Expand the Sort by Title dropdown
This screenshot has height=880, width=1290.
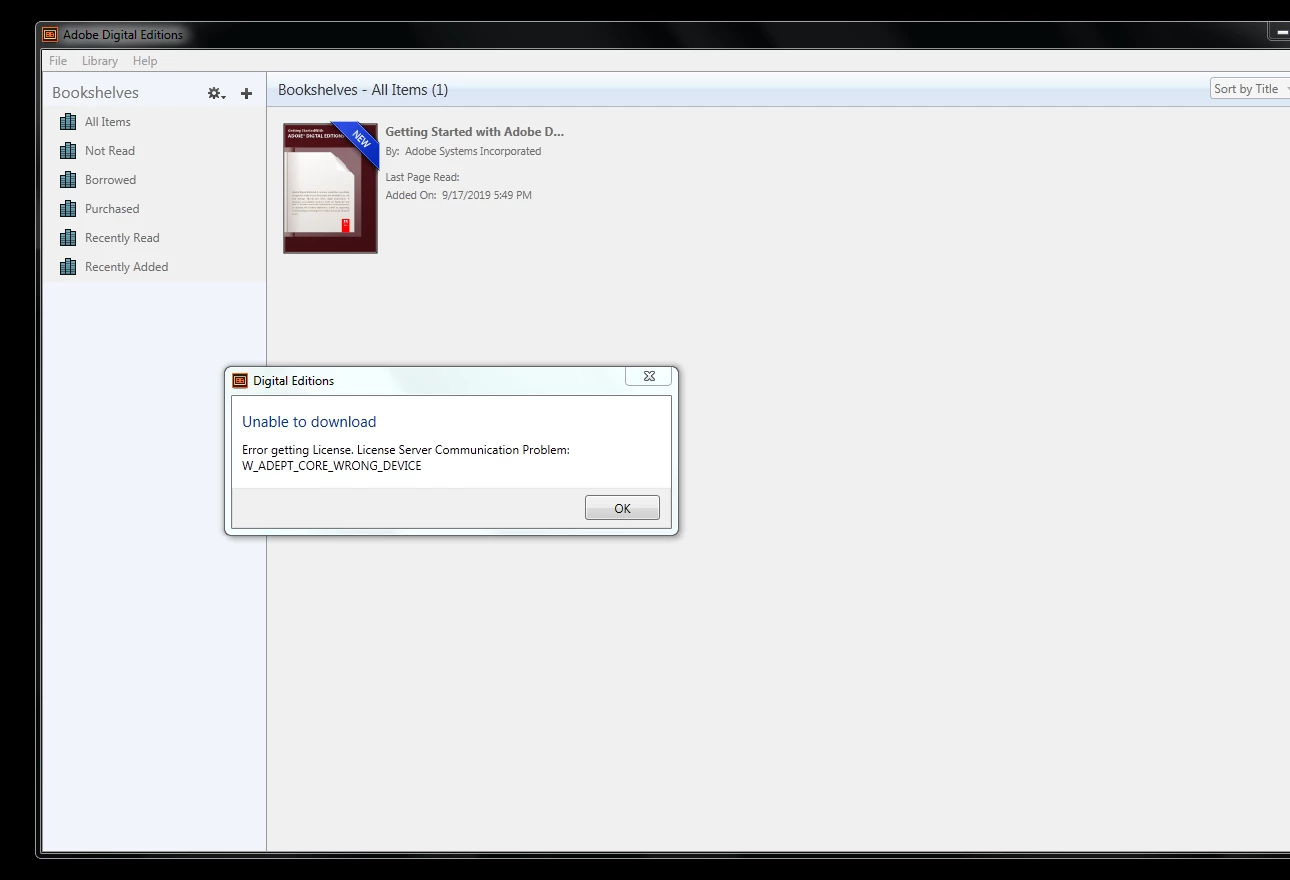[1250, 89]
